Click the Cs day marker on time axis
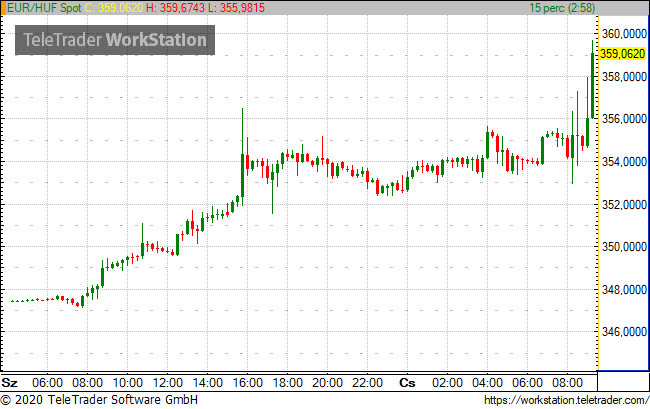The image size is (650, 409). click(407, 382)
